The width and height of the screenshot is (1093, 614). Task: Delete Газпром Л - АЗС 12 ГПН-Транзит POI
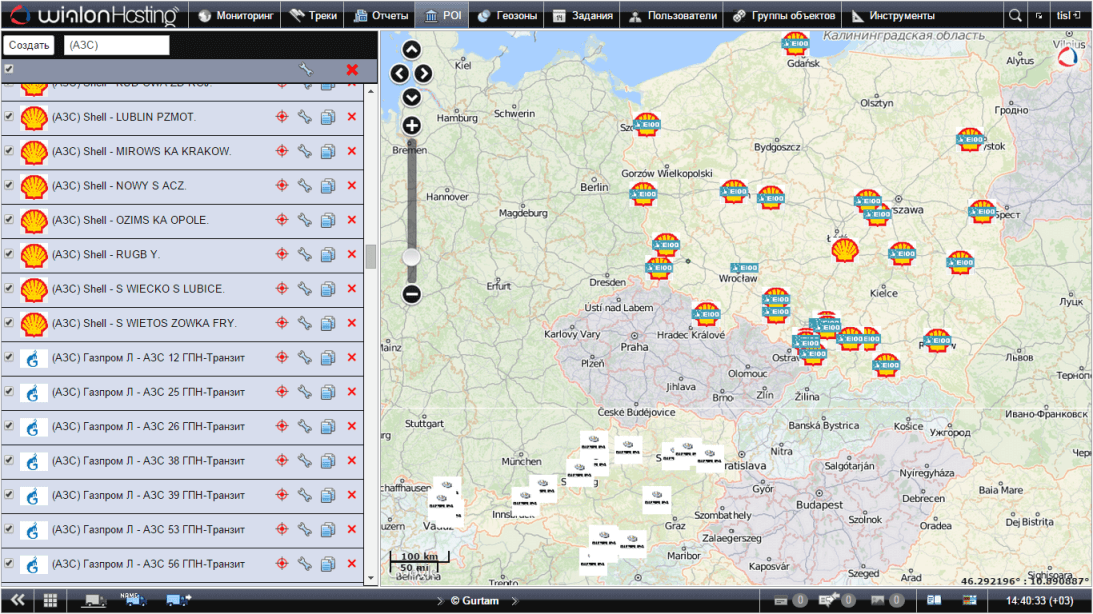coord(352,358)
